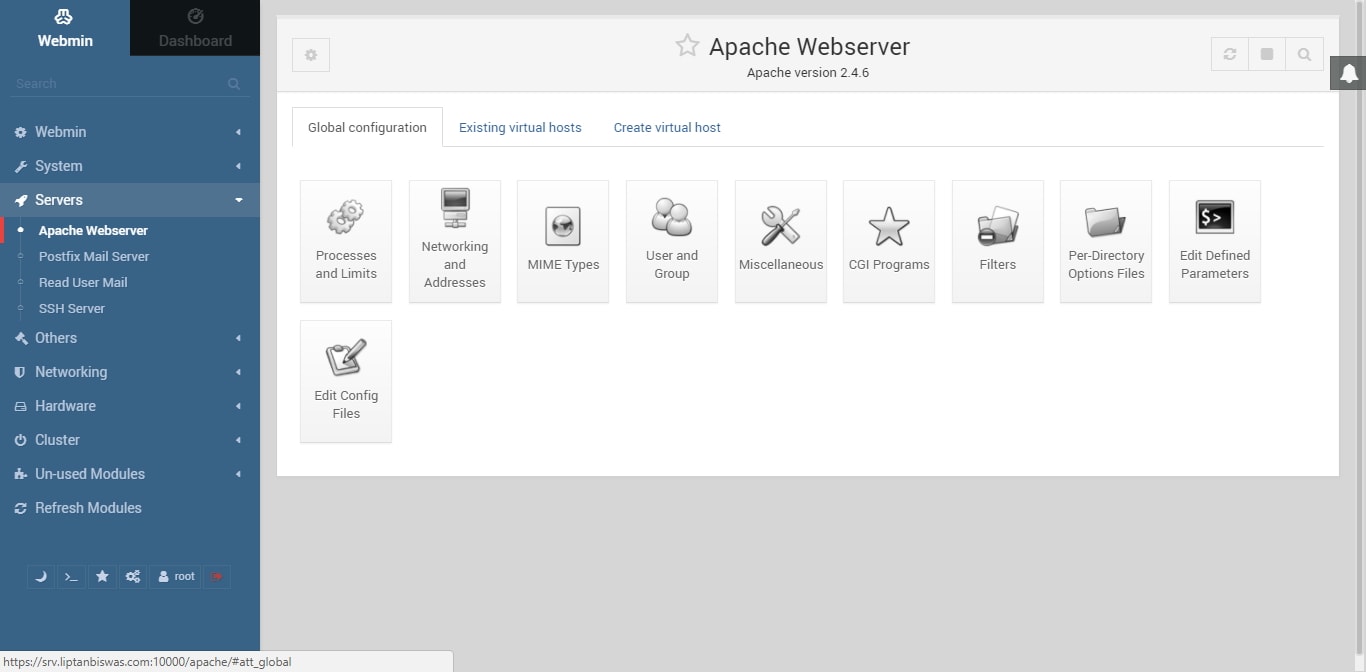1366x672 pixels.
Task: Expand Cluster menu category
Action: pos(130,440)
